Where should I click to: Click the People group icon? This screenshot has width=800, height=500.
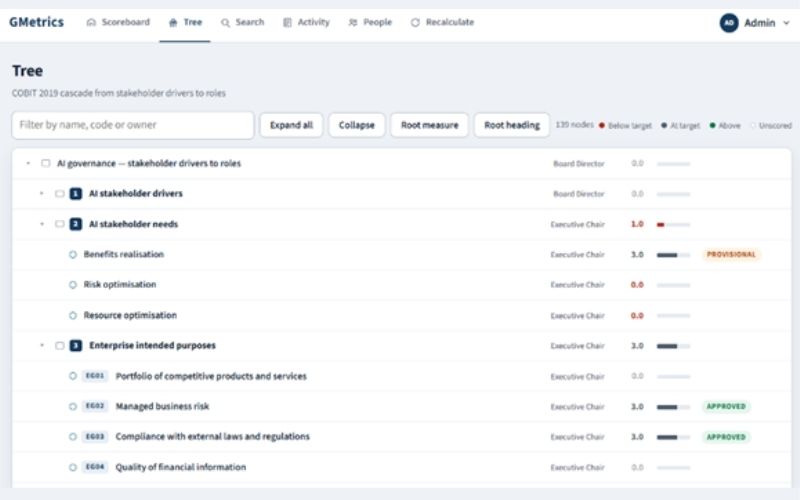[x=353, y=22]
